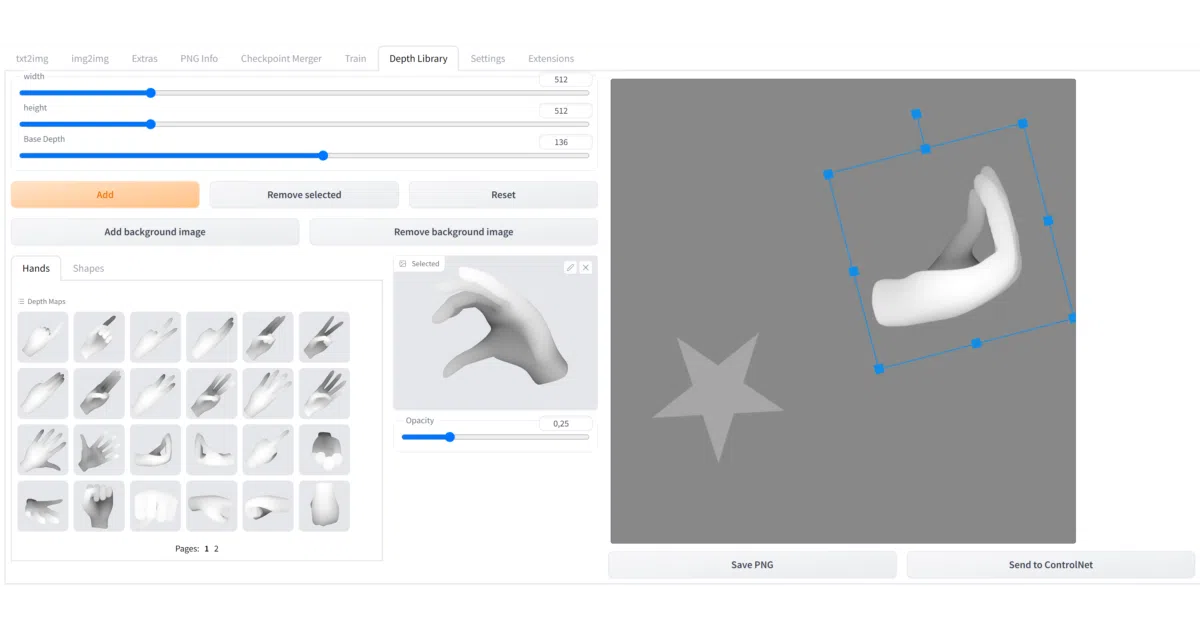The width and height of the screenshot is (1200, 630).
Task: Click the Depth Maps list icon
Action: click(x=21, y=301)
